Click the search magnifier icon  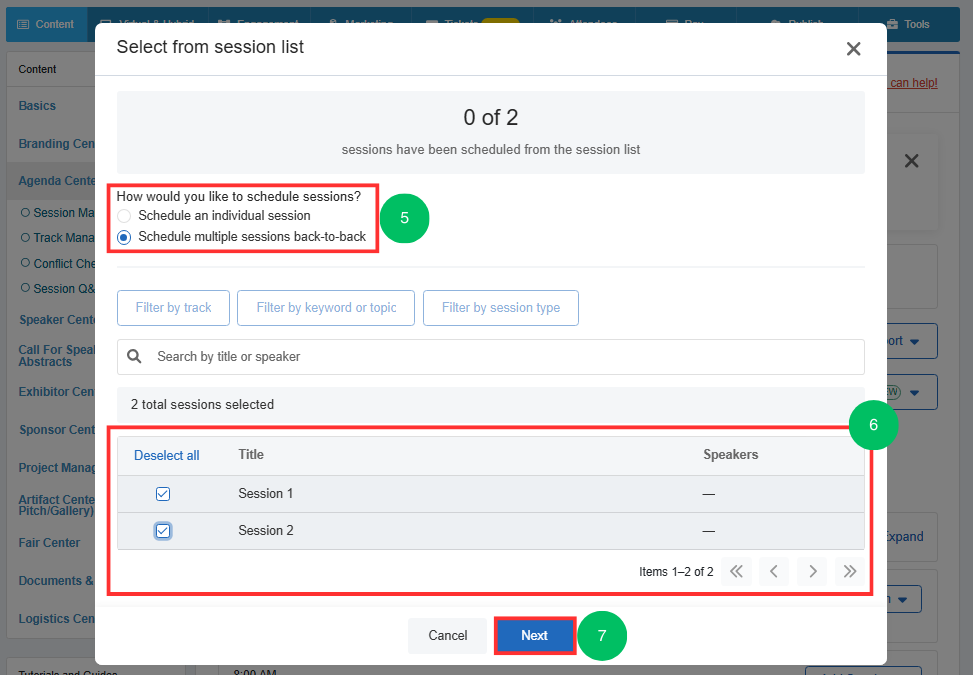coord(134,356)
